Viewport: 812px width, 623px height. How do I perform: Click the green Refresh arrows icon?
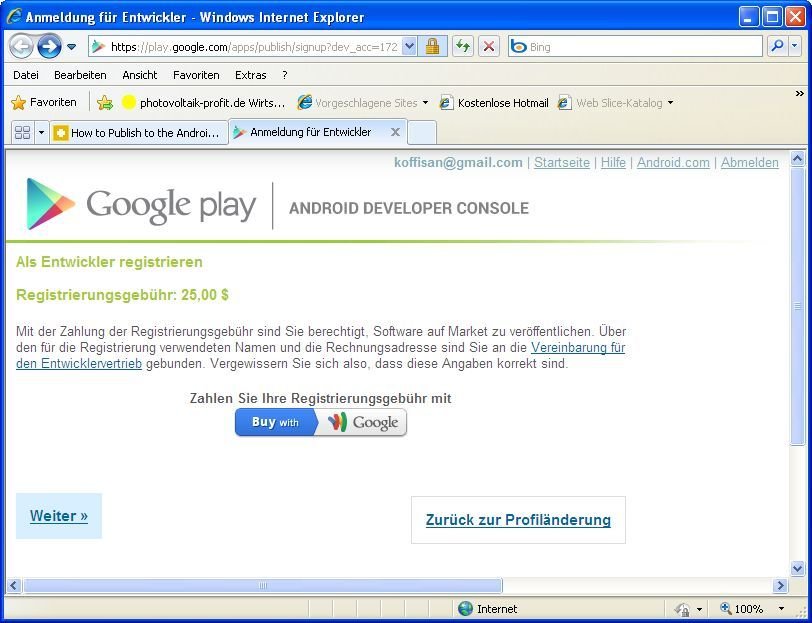pyautogui.click(x=463, y=47)
